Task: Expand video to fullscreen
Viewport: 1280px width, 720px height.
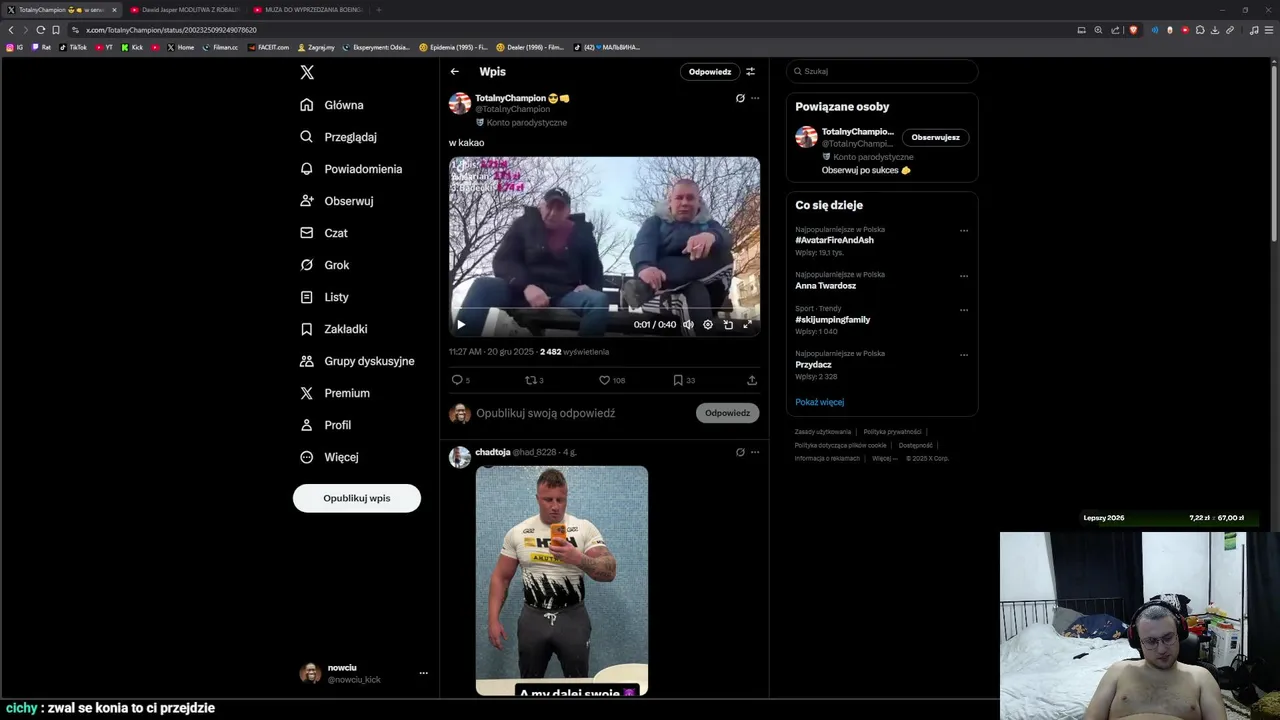Action: (748, 324)
